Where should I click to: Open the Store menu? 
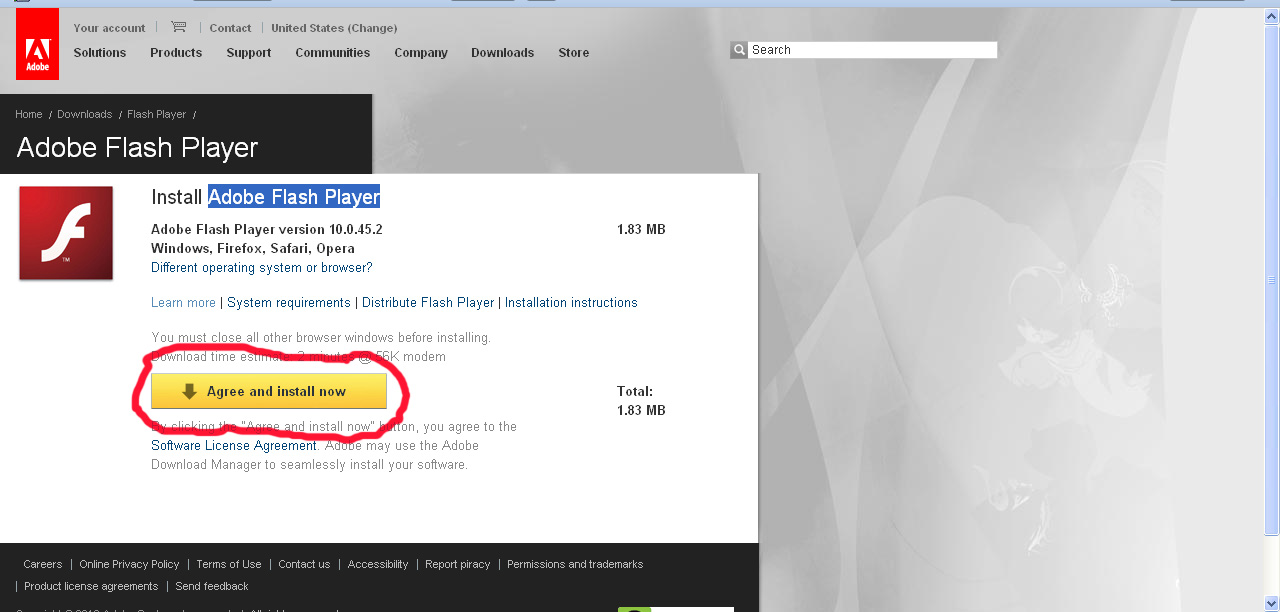pos(573,53)
